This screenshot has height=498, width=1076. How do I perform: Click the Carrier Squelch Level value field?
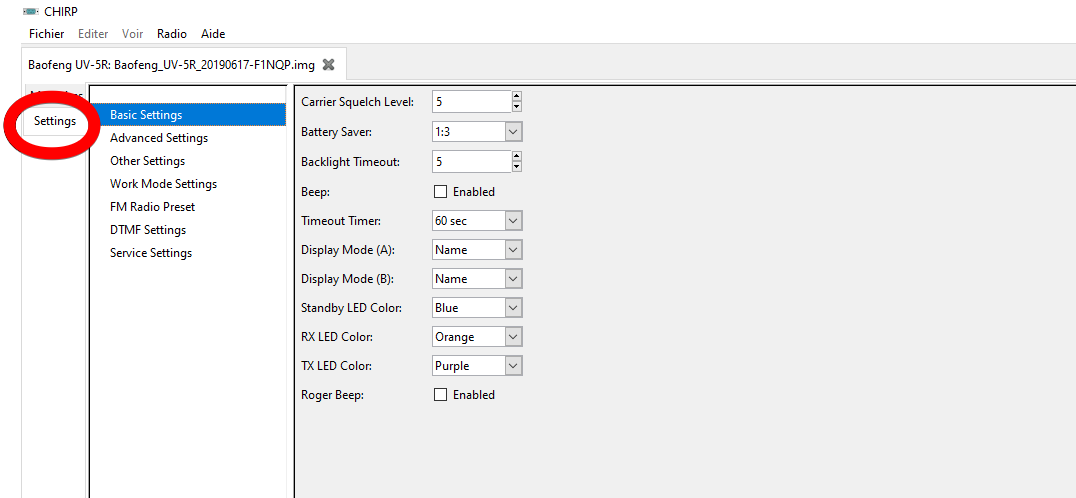point(472,102)
